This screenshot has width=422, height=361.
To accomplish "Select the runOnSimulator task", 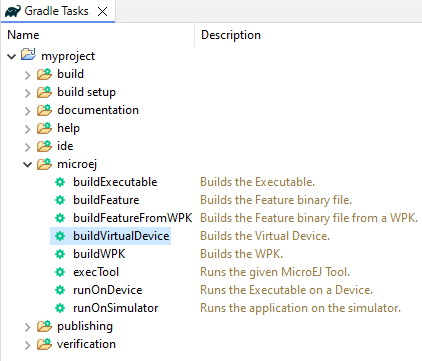I will [116, 308].
